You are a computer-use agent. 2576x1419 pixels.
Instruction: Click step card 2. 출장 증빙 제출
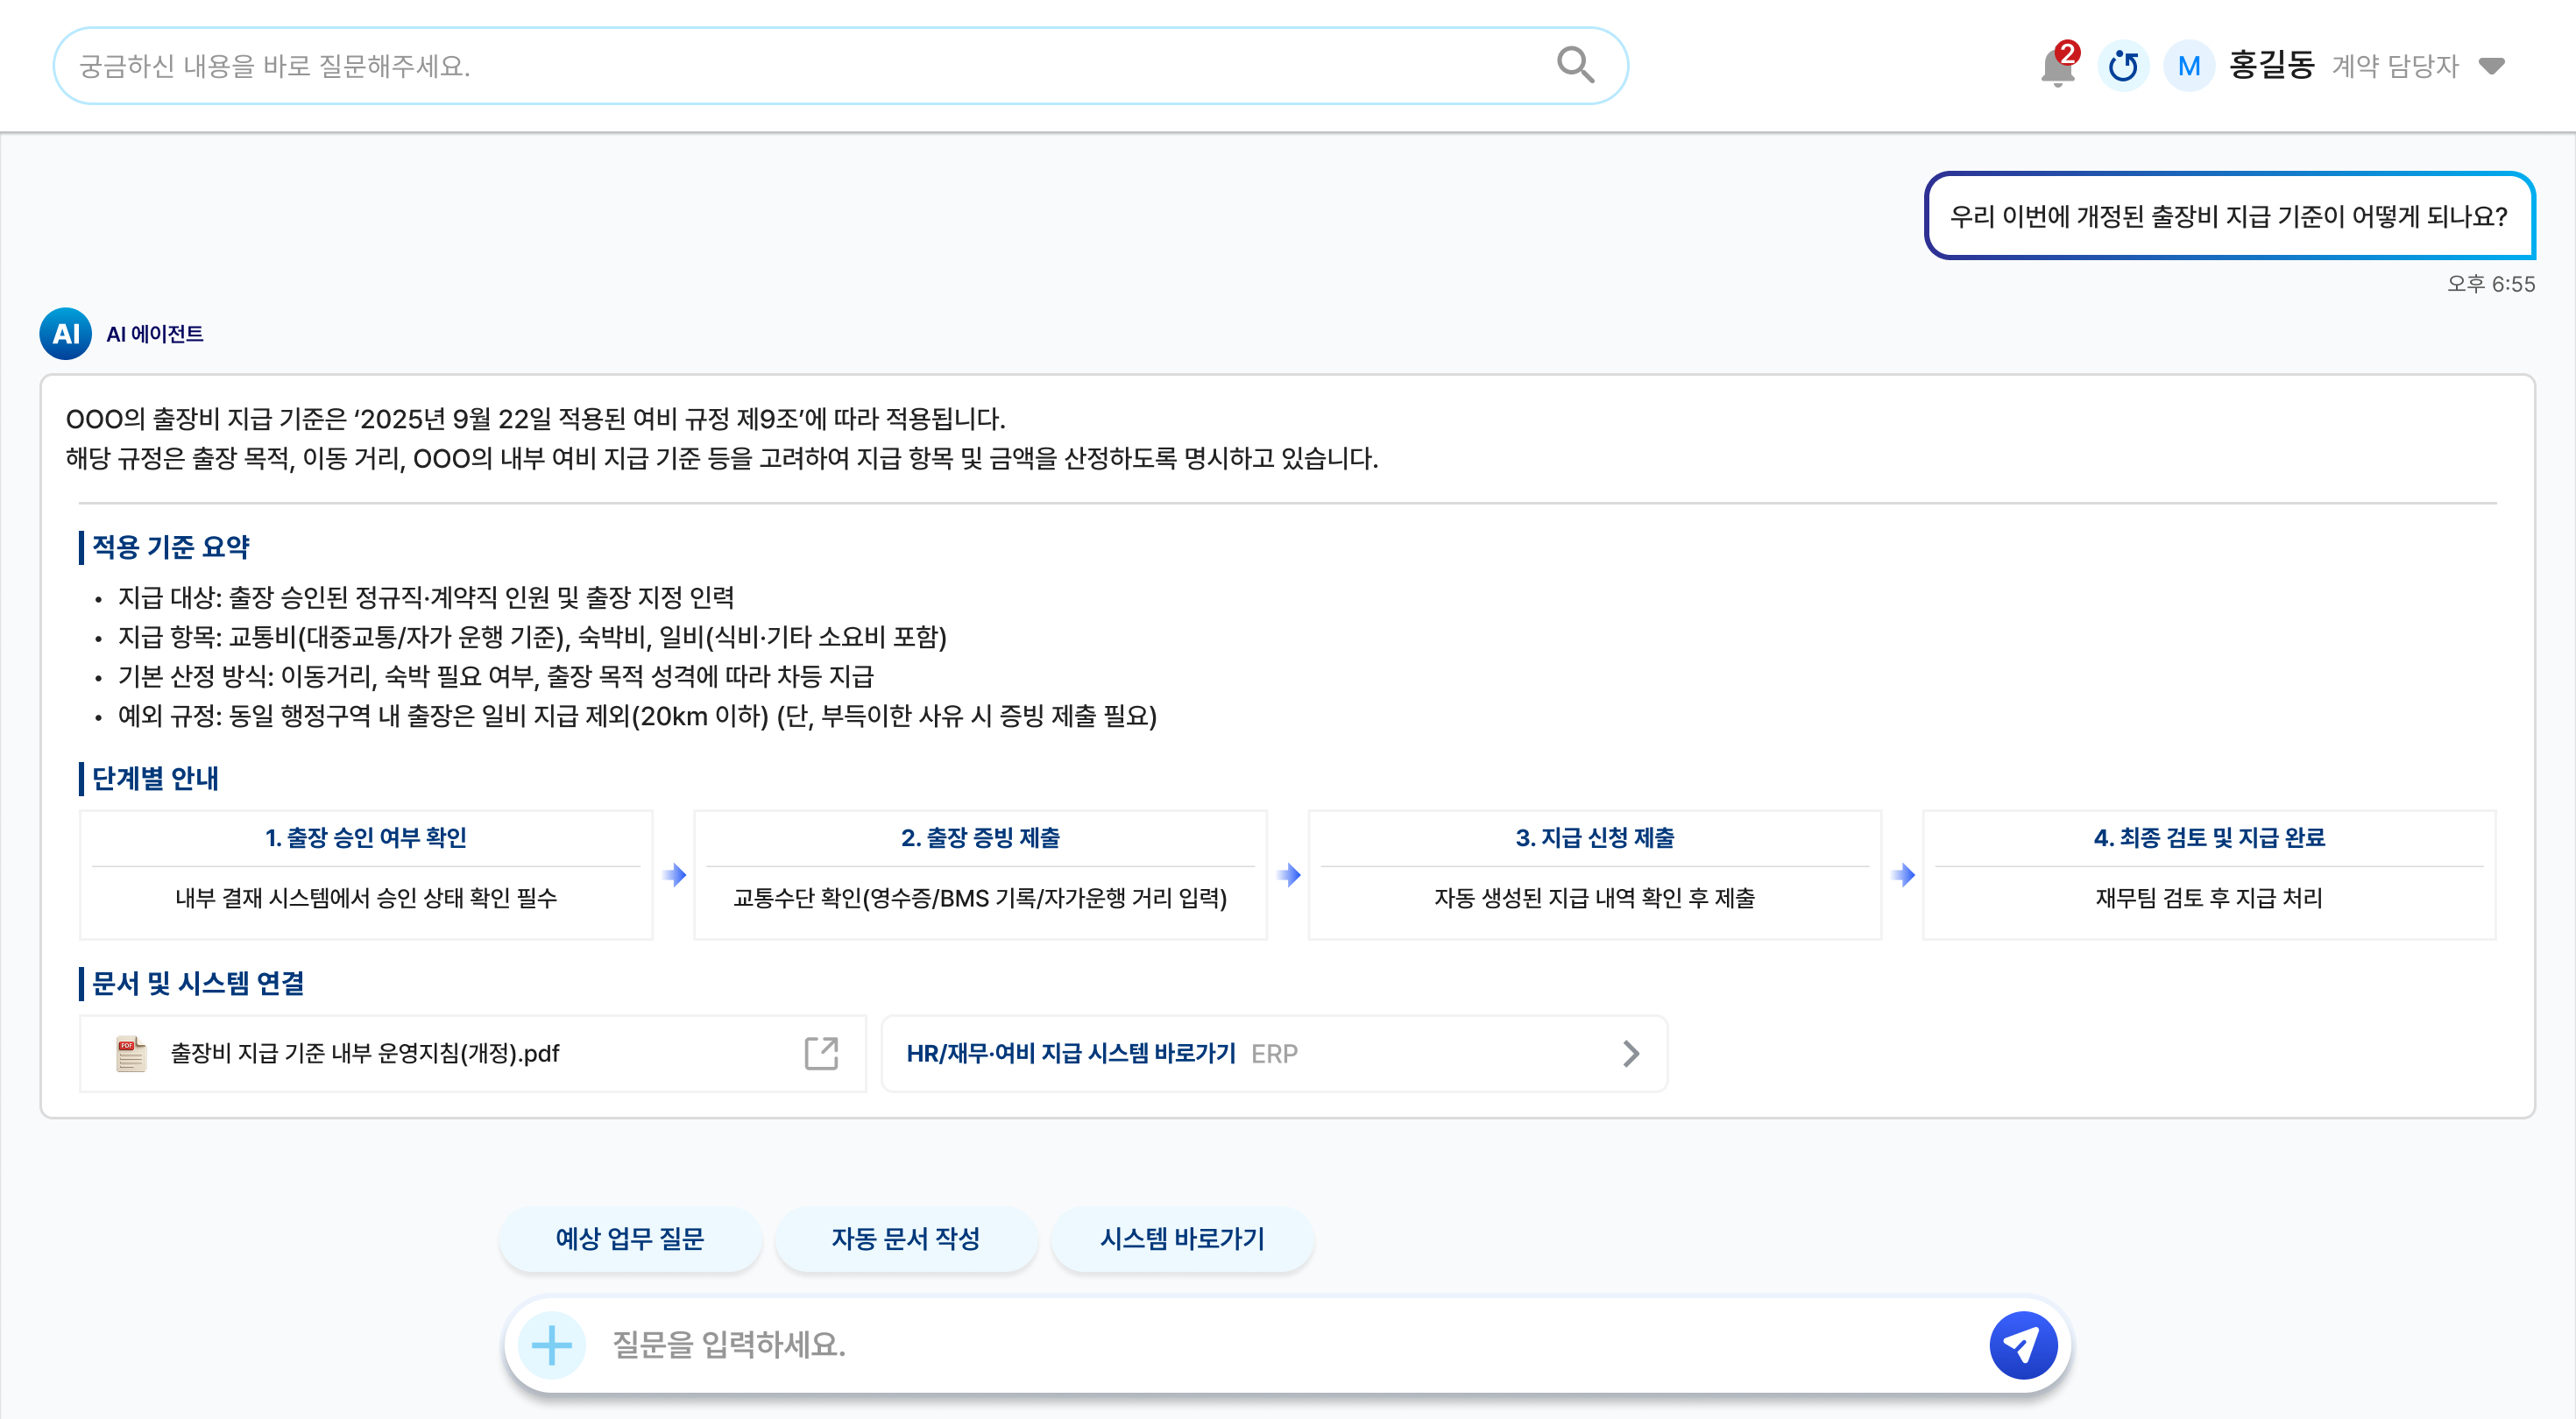pos(980,874)
